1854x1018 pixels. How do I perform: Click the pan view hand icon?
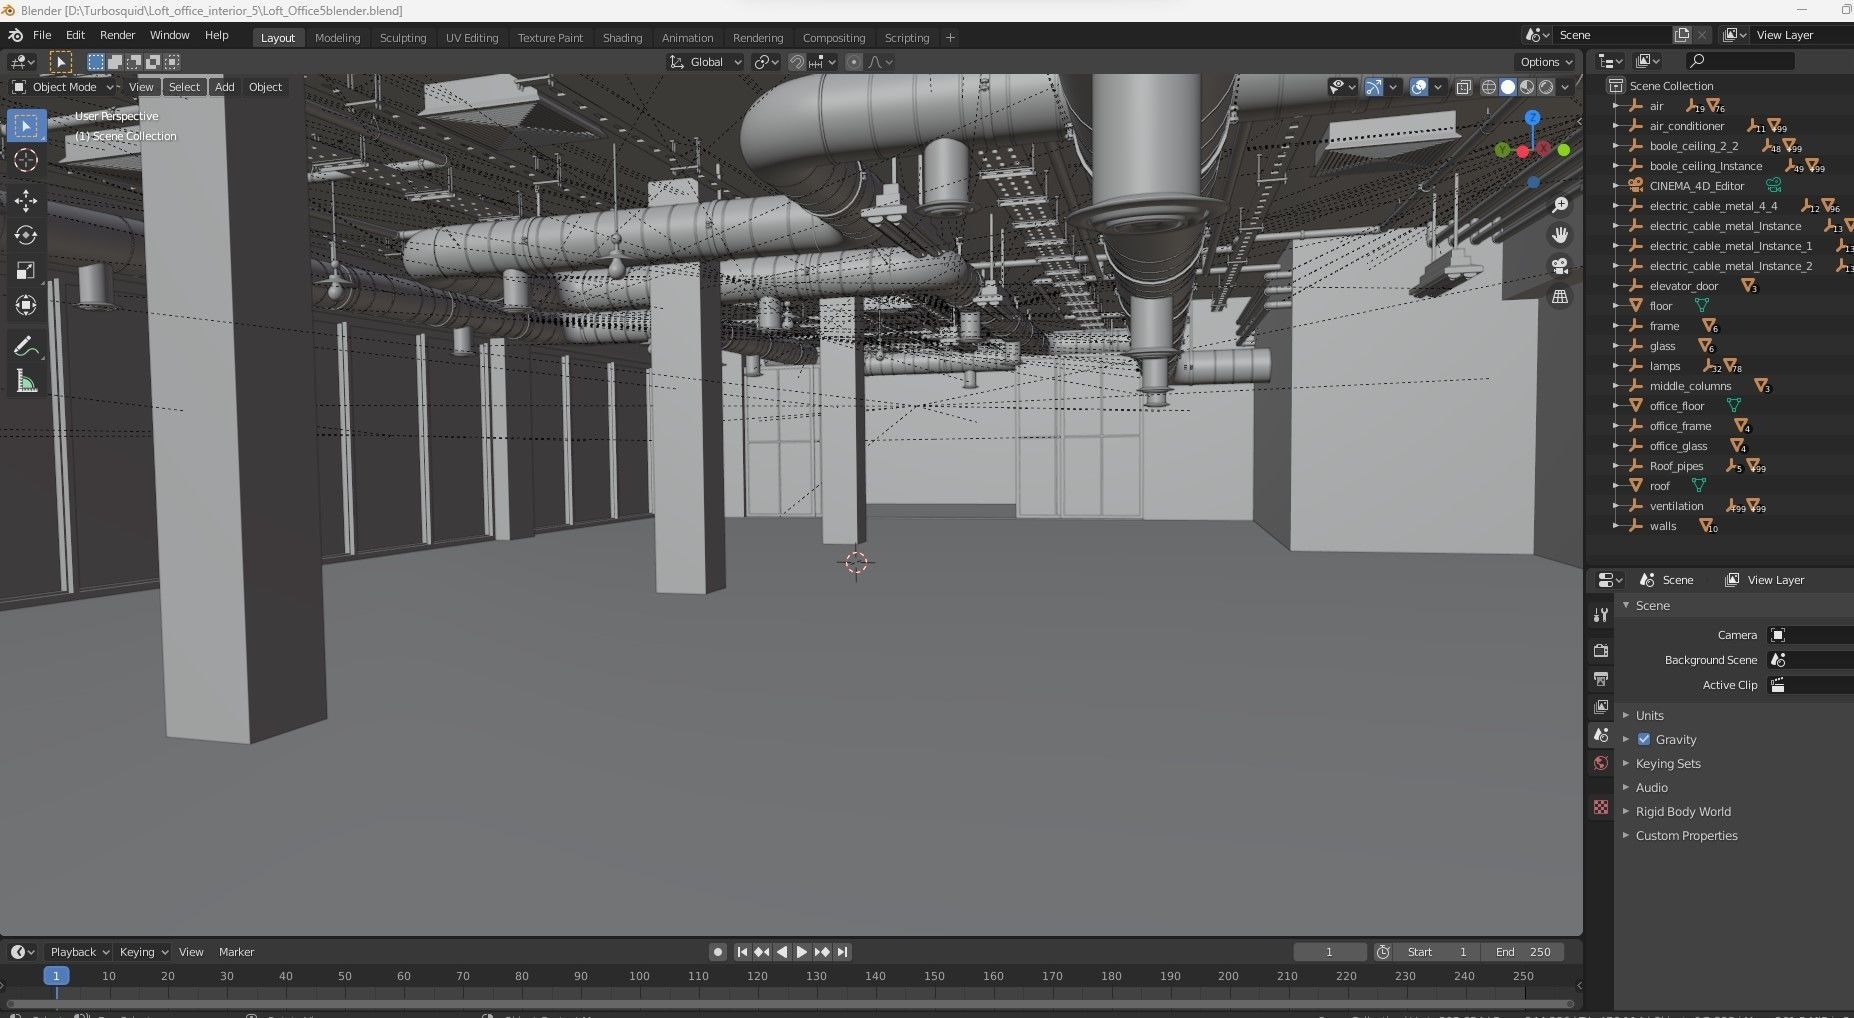1560,236
